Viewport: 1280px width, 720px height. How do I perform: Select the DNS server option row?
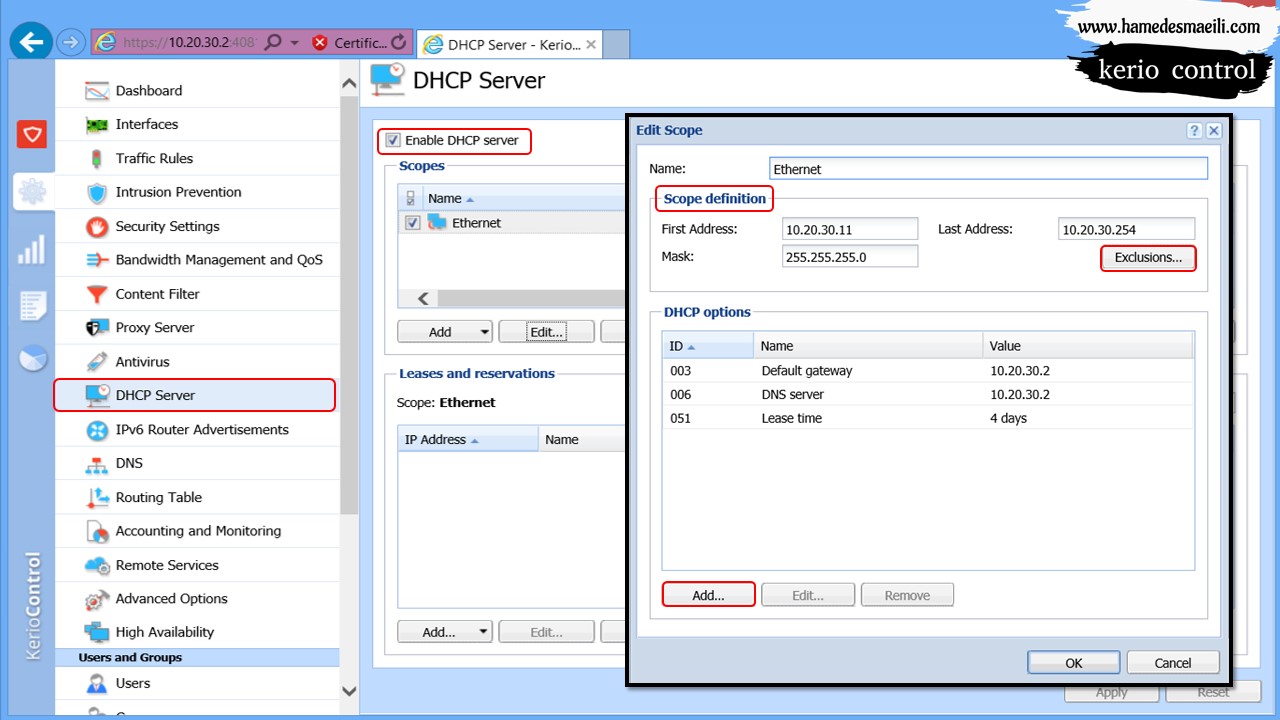point(928,394)
